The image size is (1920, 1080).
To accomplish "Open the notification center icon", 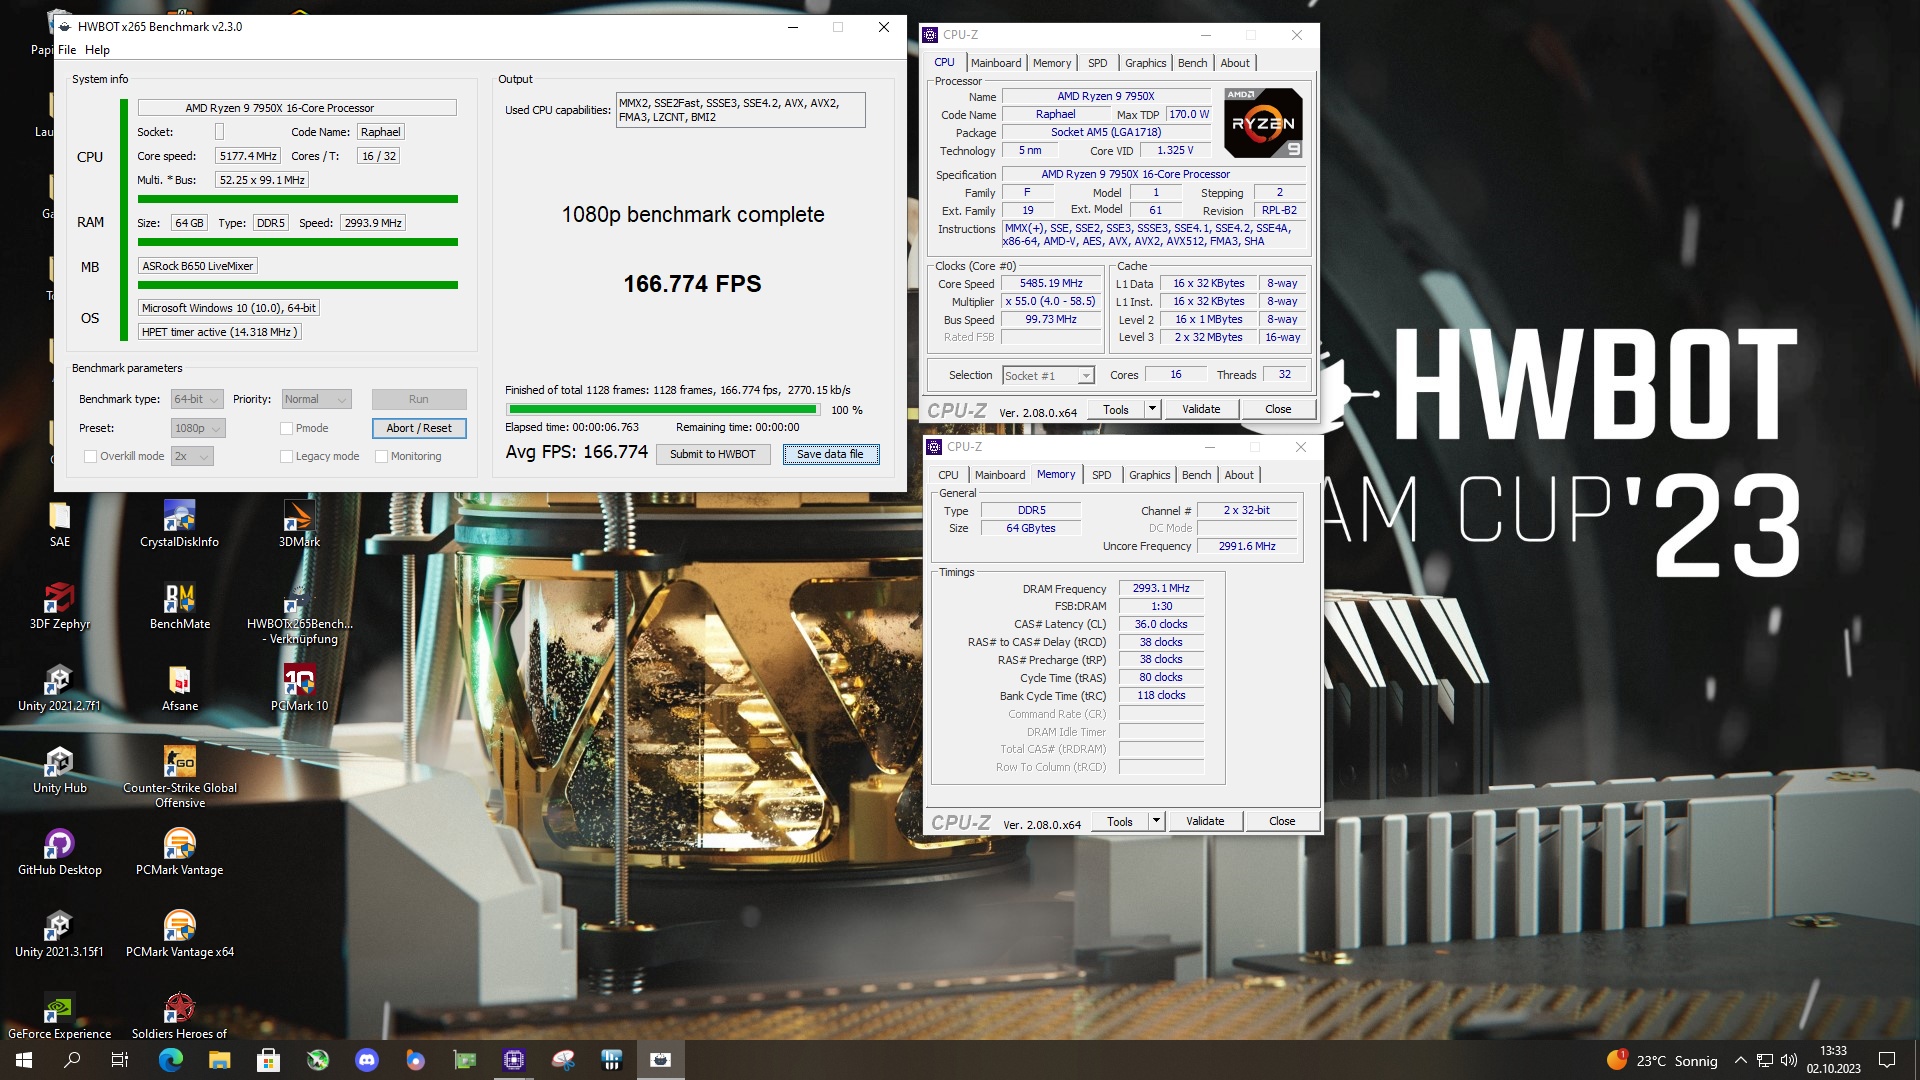I will tap(1887, 1060).
